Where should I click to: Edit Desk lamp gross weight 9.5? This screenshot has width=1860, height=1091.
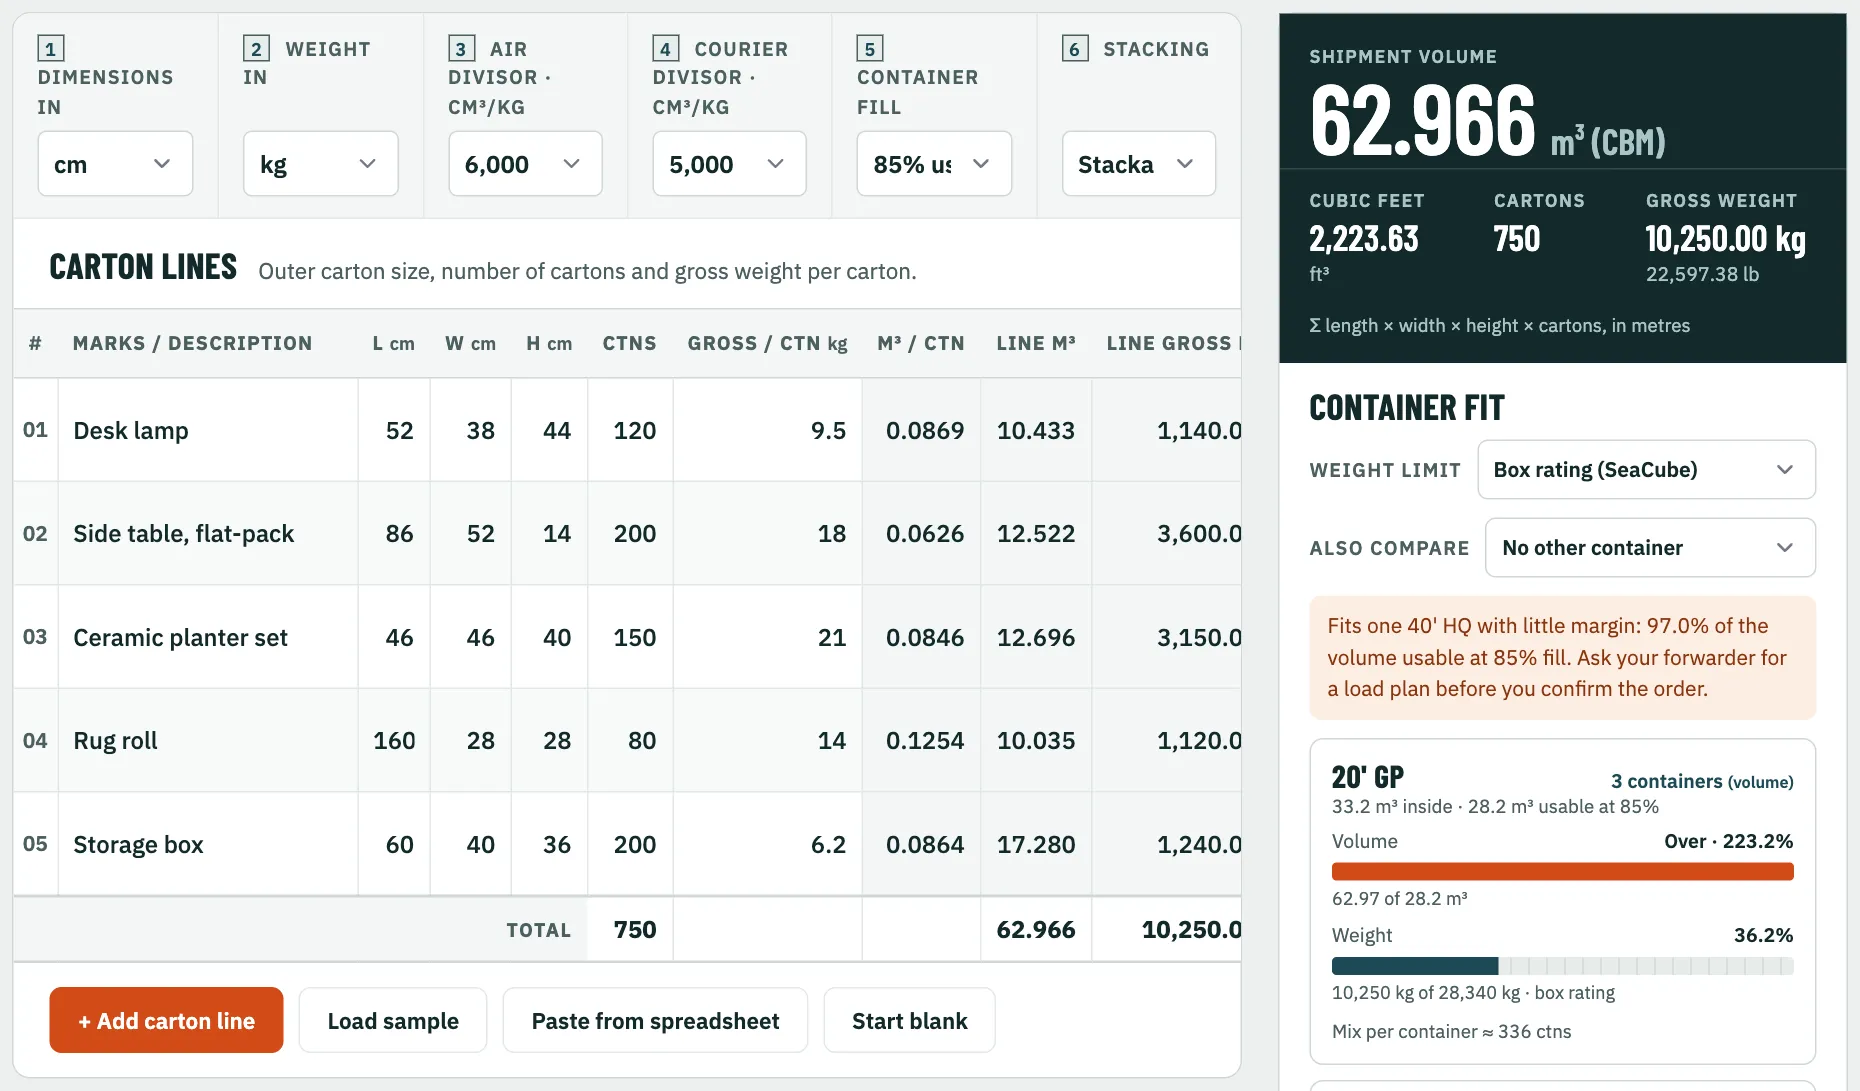pos(768,431)
